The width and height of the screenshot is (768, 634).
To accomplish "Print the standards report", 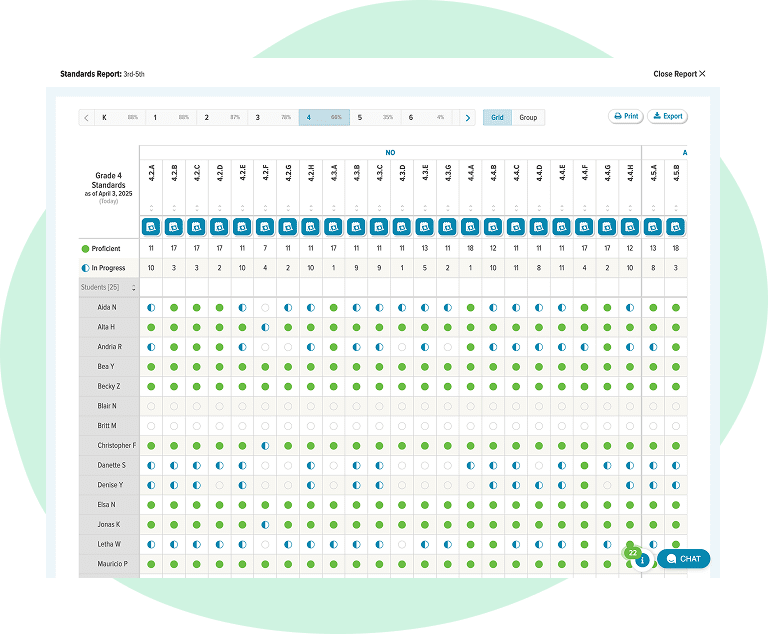I will coord(626,116).
